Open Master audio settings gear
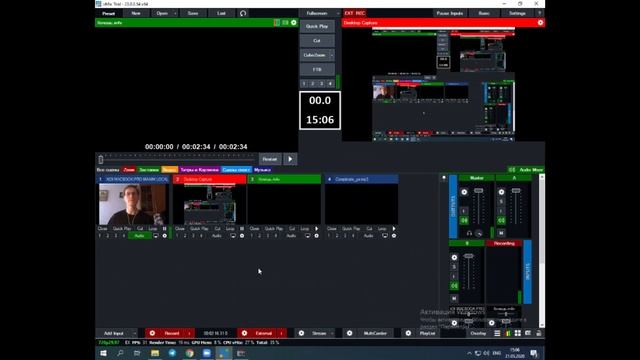Image resolution: width=640 pixels, height=360 pixels. [464, 192]
